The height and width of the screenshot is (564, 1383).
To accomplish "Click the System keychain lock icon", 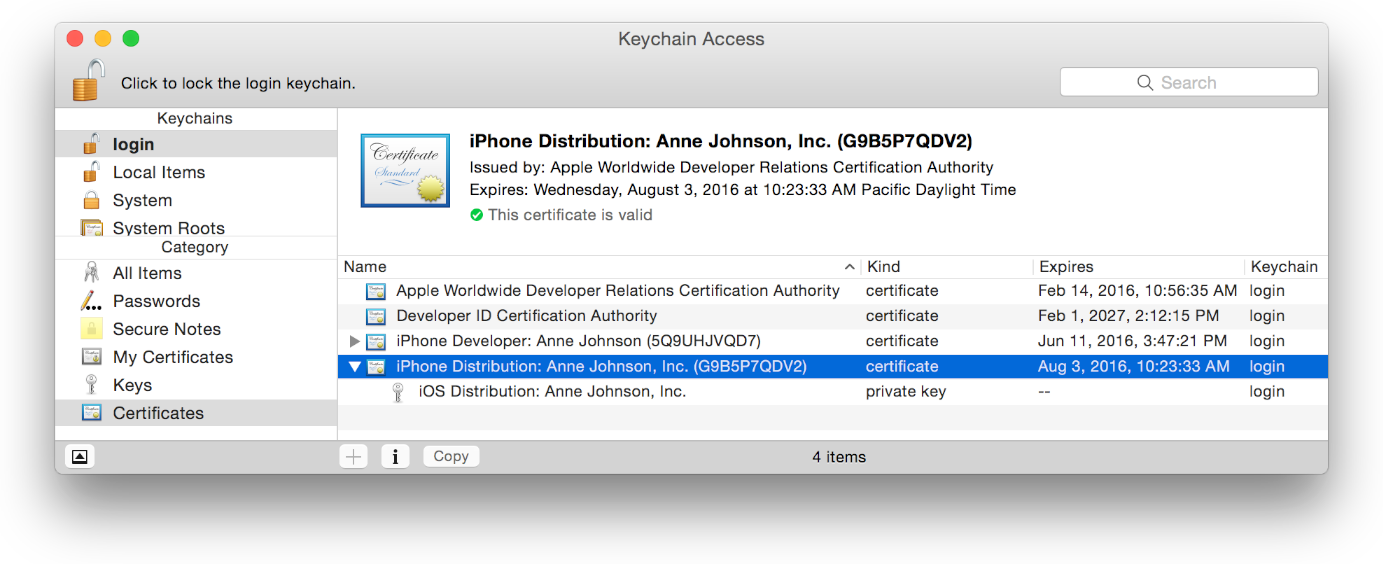I will pos(91,200).
